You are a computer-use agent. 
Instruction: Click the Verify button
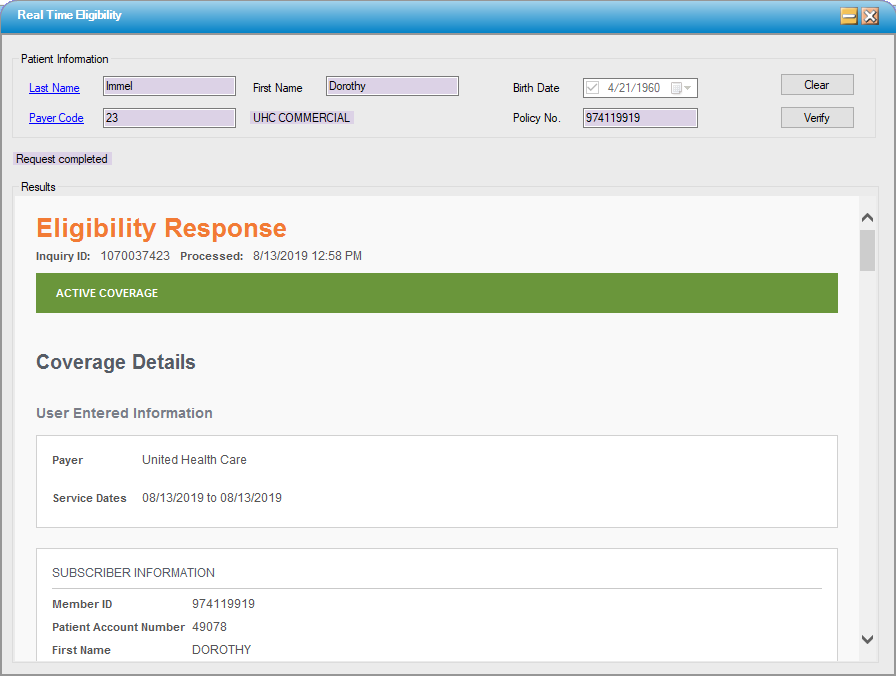tap(817, 118)
